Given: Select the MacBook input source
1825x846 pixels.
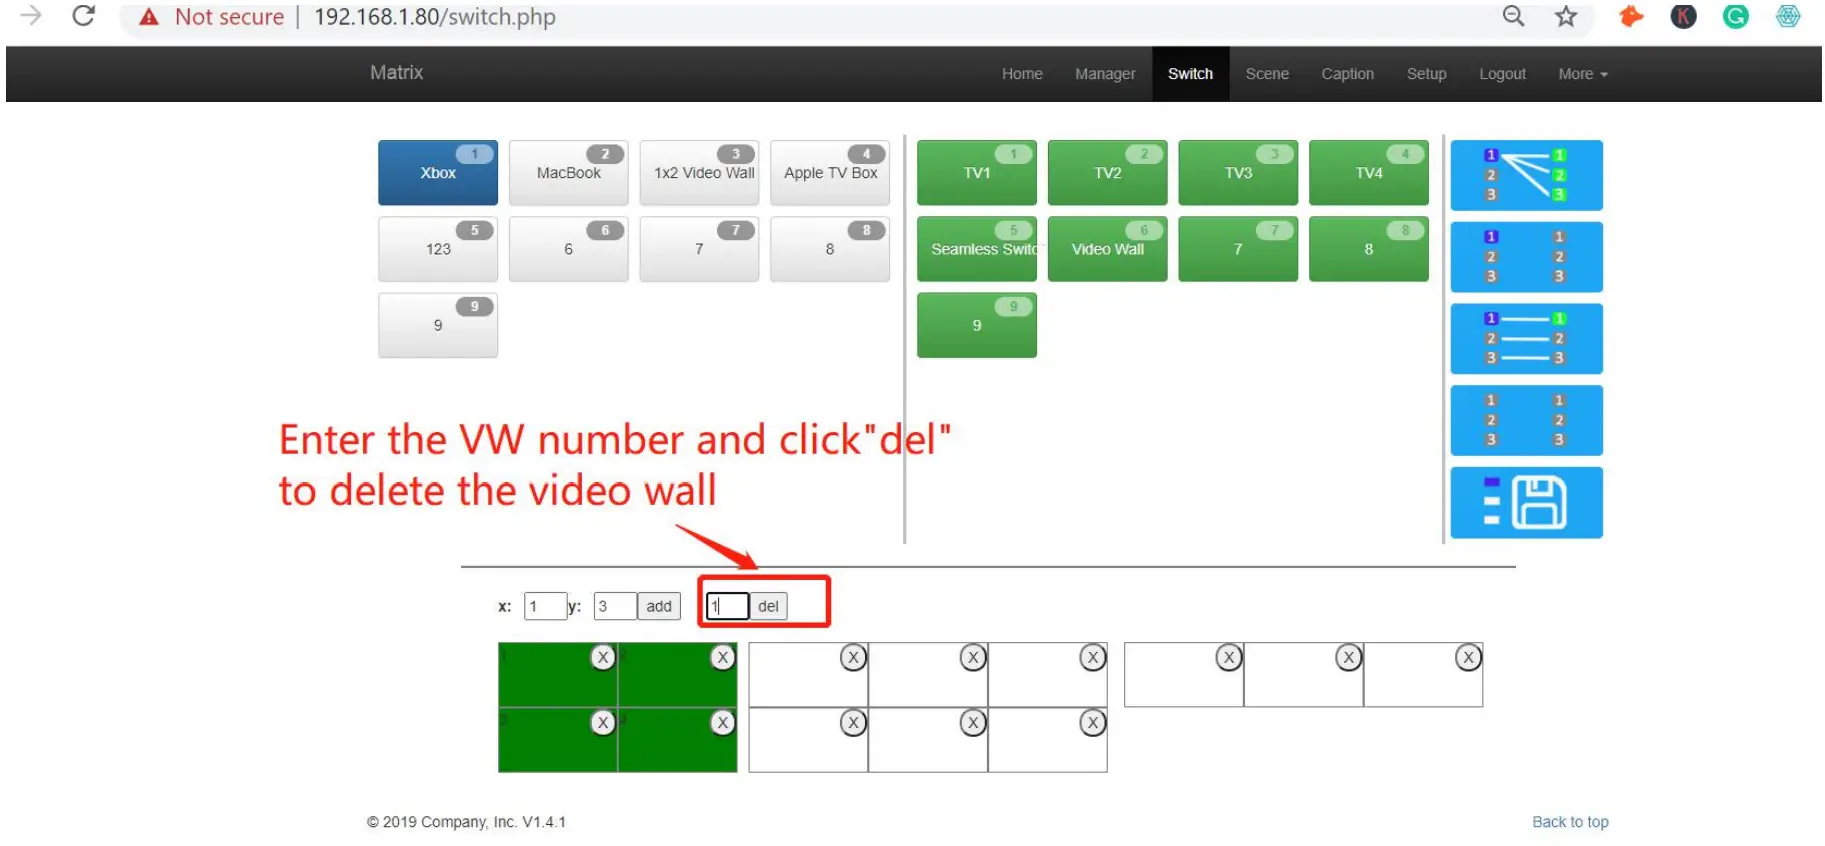Looking at the screenshot, I should click(x=568, y=173).
